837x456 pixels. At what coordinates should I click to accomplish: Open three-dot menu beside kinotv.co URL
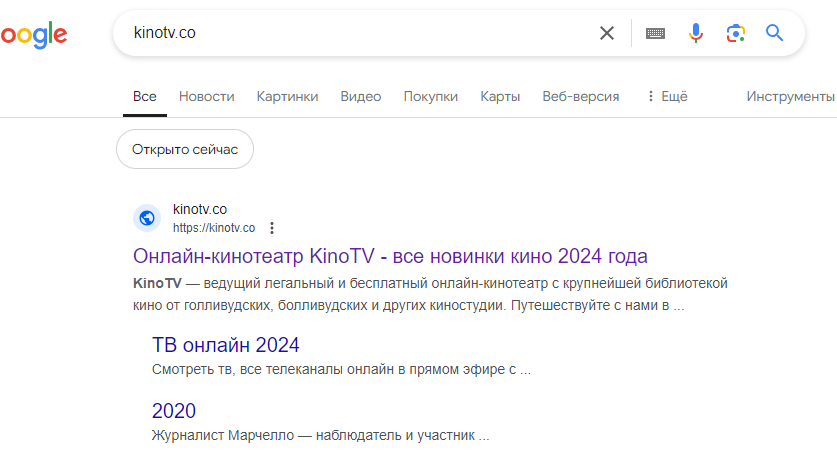tap(272, 228)
